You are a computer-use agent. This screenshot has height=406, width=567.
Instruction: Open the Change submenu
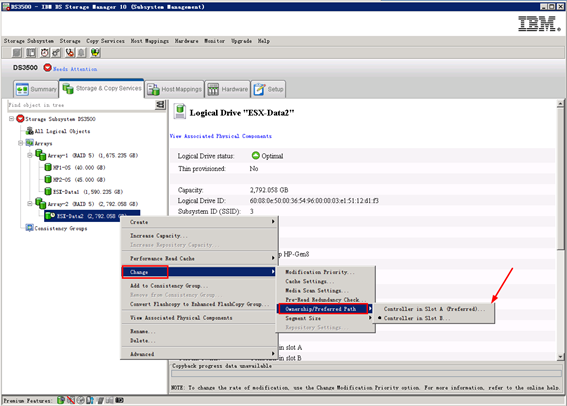point(199,272)
